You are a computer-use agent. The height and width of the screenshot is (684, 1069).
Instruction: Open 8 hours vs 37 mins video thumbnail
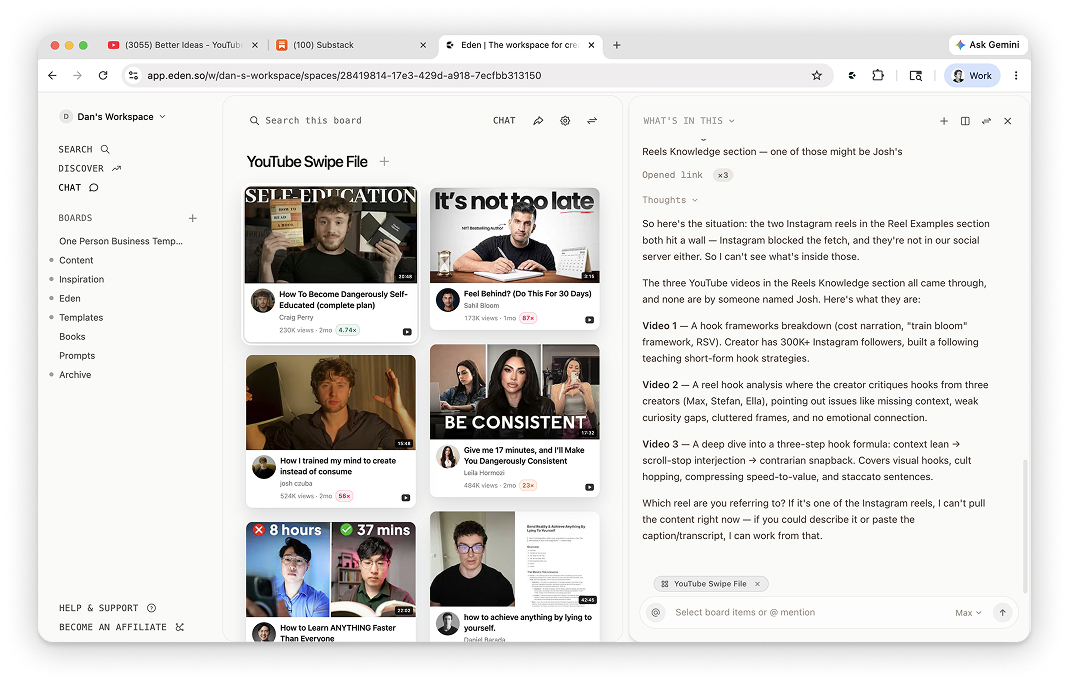[x=331, y=569]
